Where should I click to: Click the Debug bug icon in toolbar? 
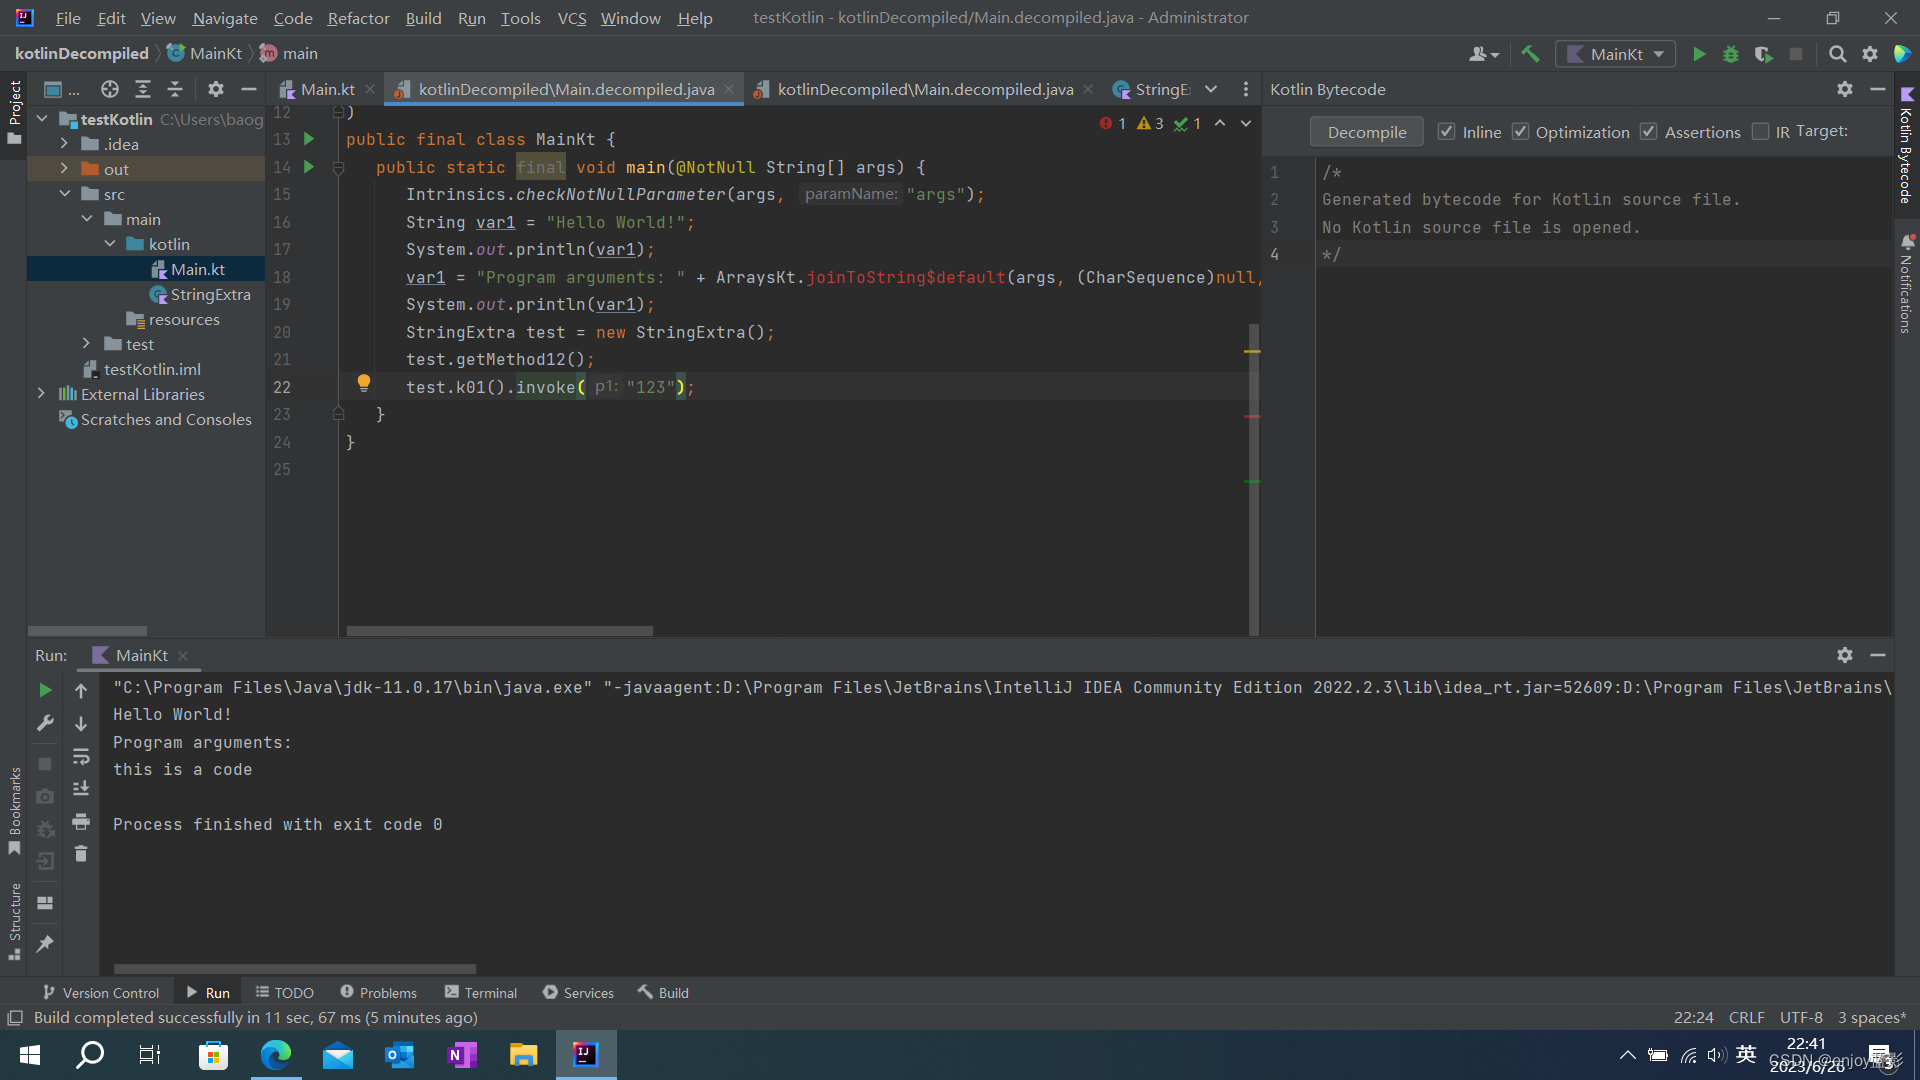(1730, 54)
